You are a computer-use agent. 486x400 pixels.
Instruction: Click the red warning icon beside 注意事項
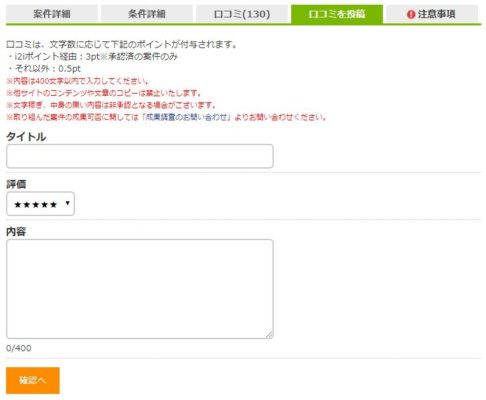pyautogui.click(x=411, y=14)
